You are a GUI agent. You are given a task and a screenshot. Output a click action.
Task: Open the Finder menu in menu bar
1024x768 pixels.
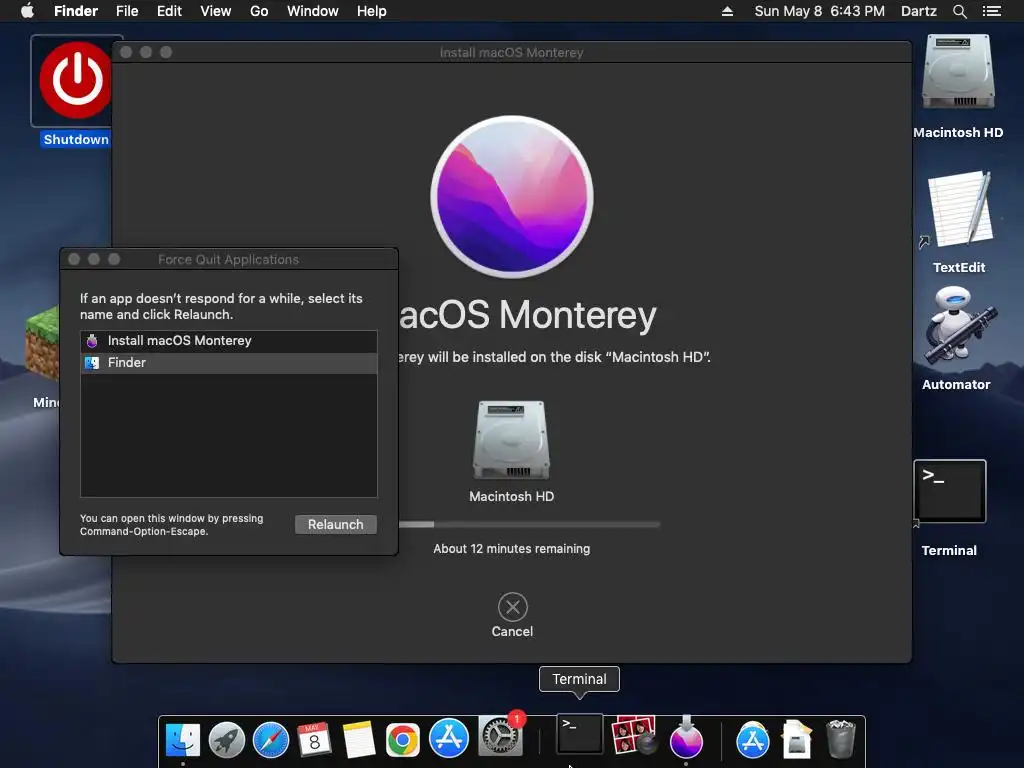76,11
